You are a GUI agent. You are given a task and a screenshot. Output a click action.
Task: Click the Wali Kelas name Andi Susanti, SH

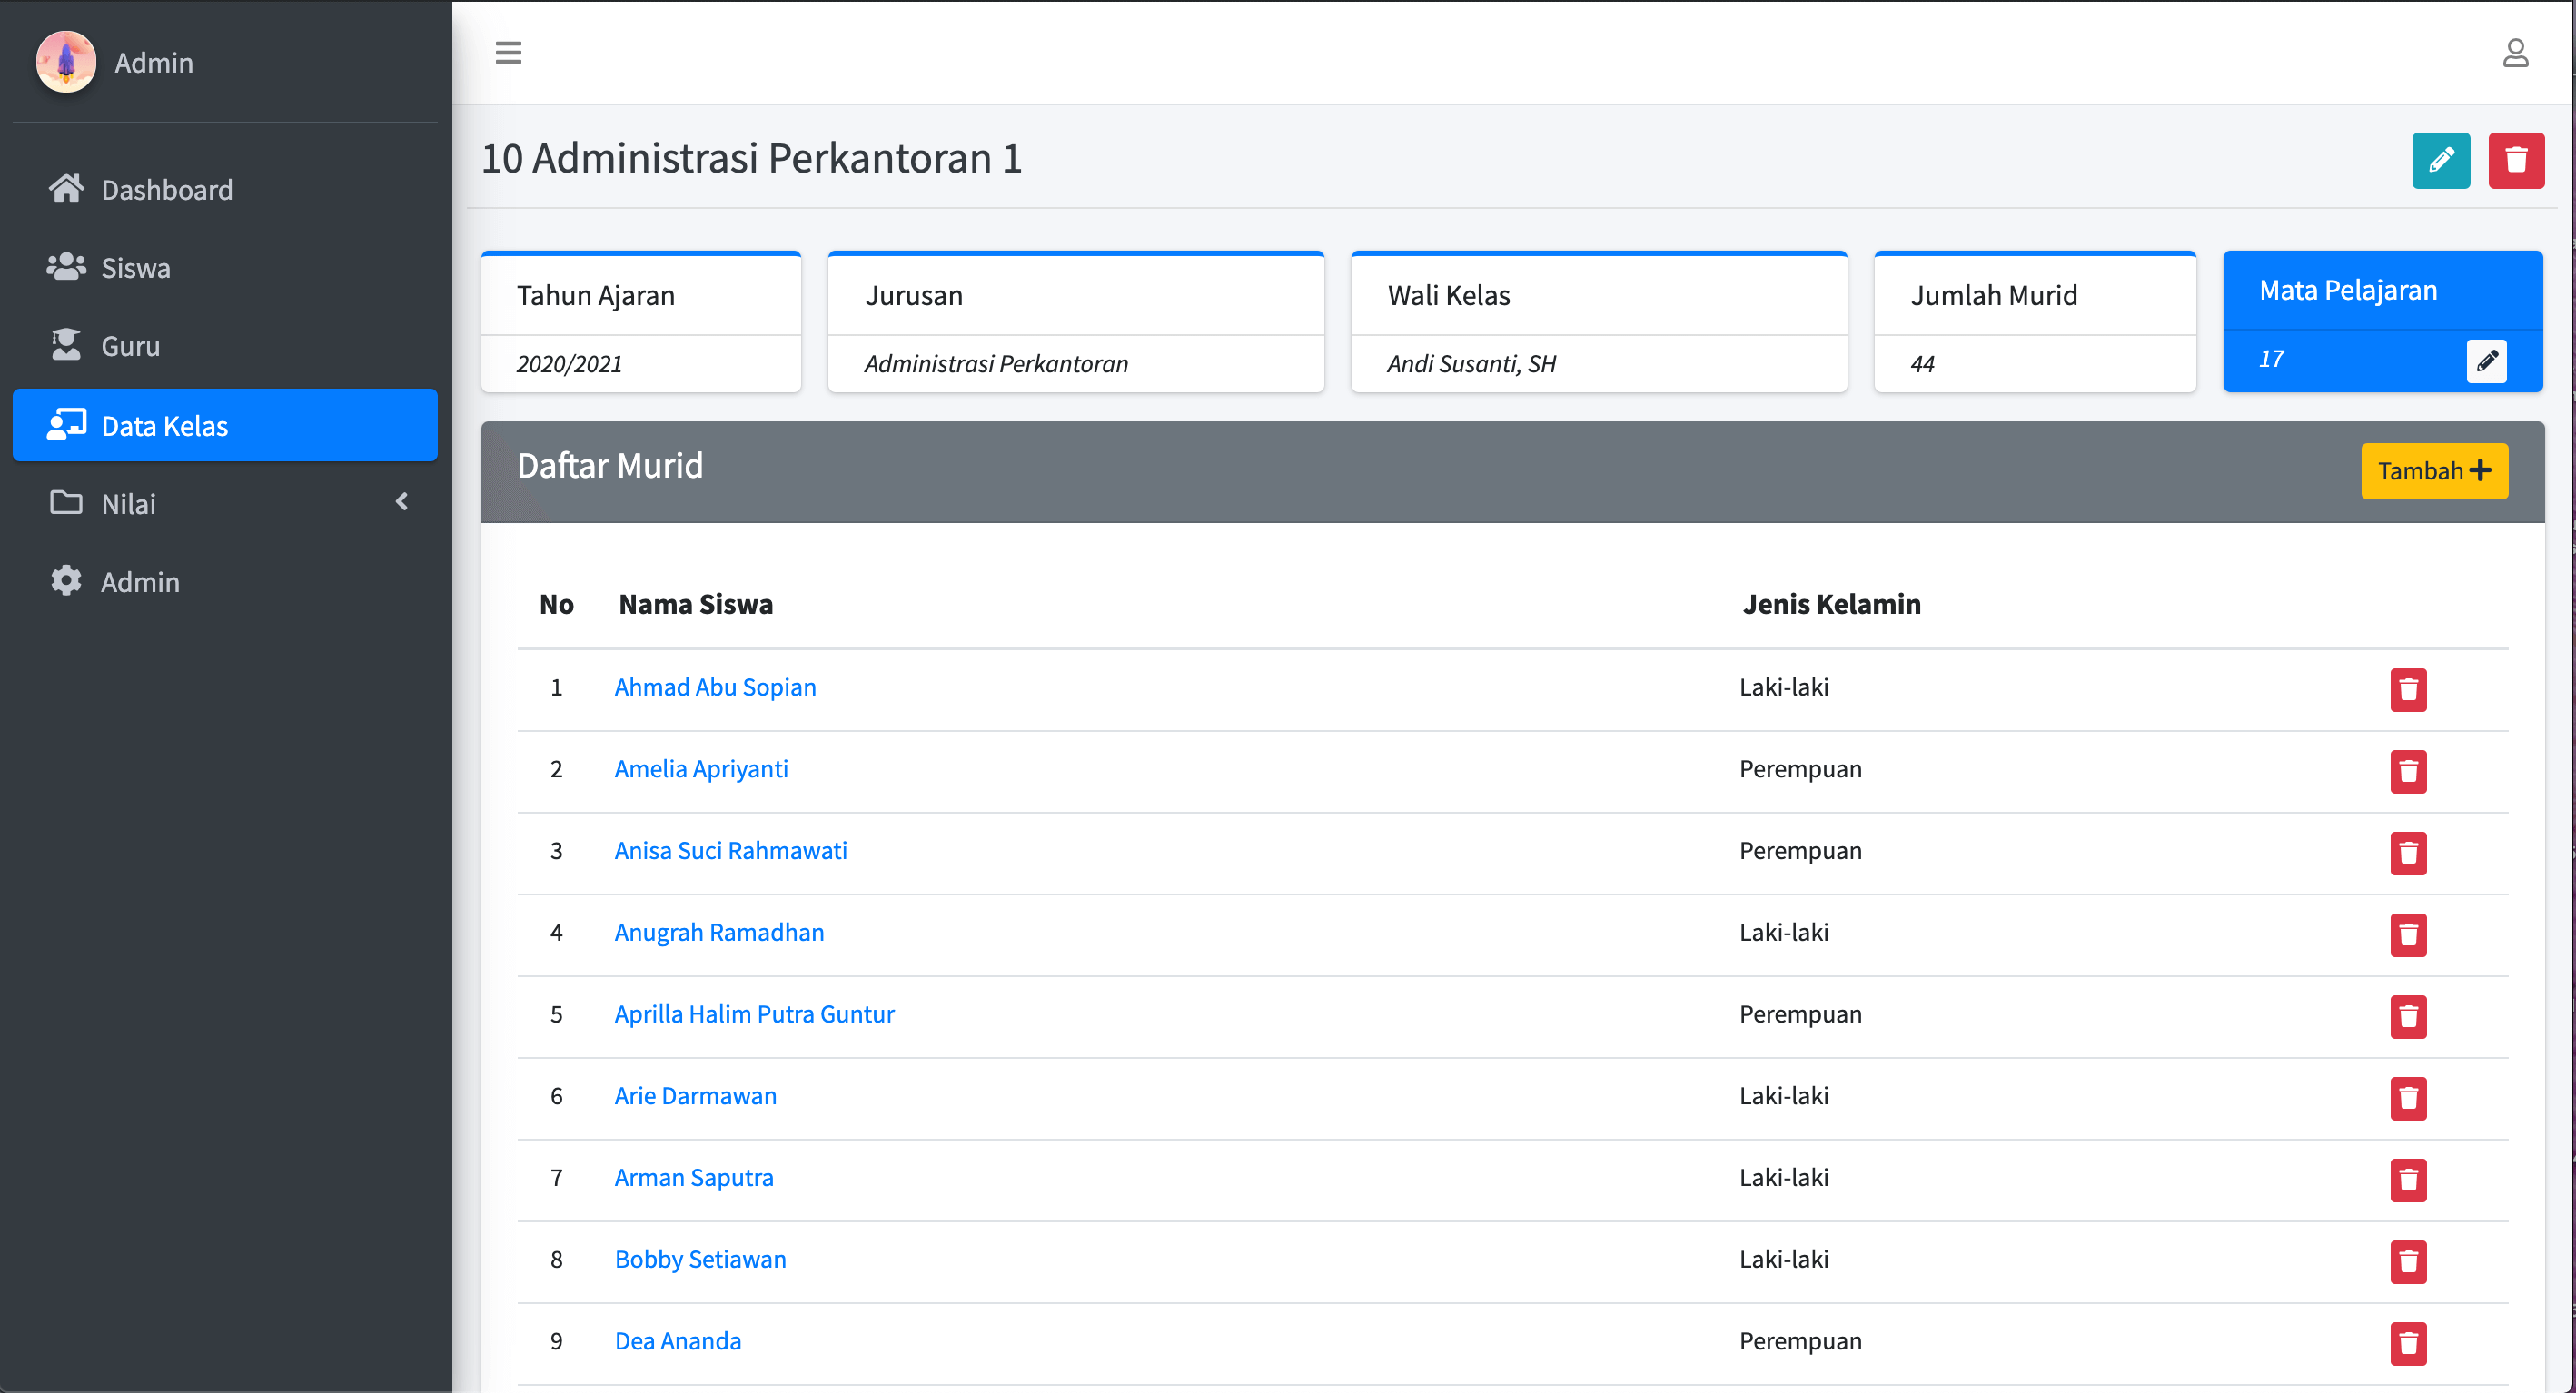point(1471,364)
